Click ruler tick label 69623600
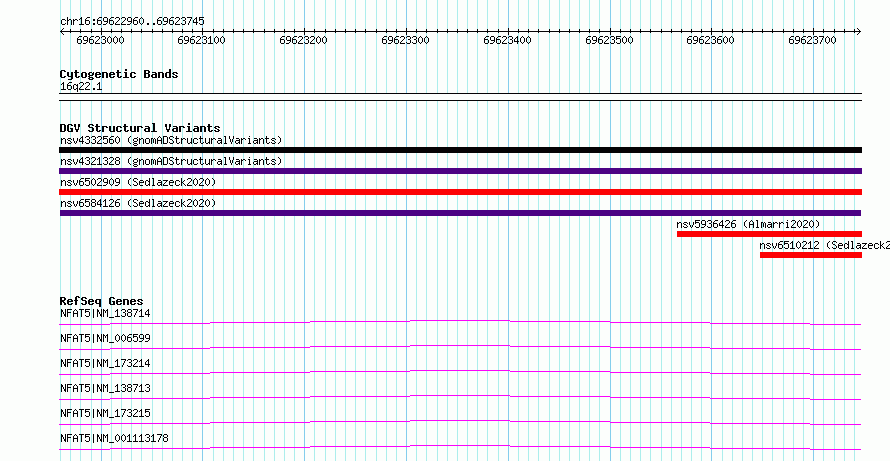This screenshot has width=890, height=461. coord(711,40)
